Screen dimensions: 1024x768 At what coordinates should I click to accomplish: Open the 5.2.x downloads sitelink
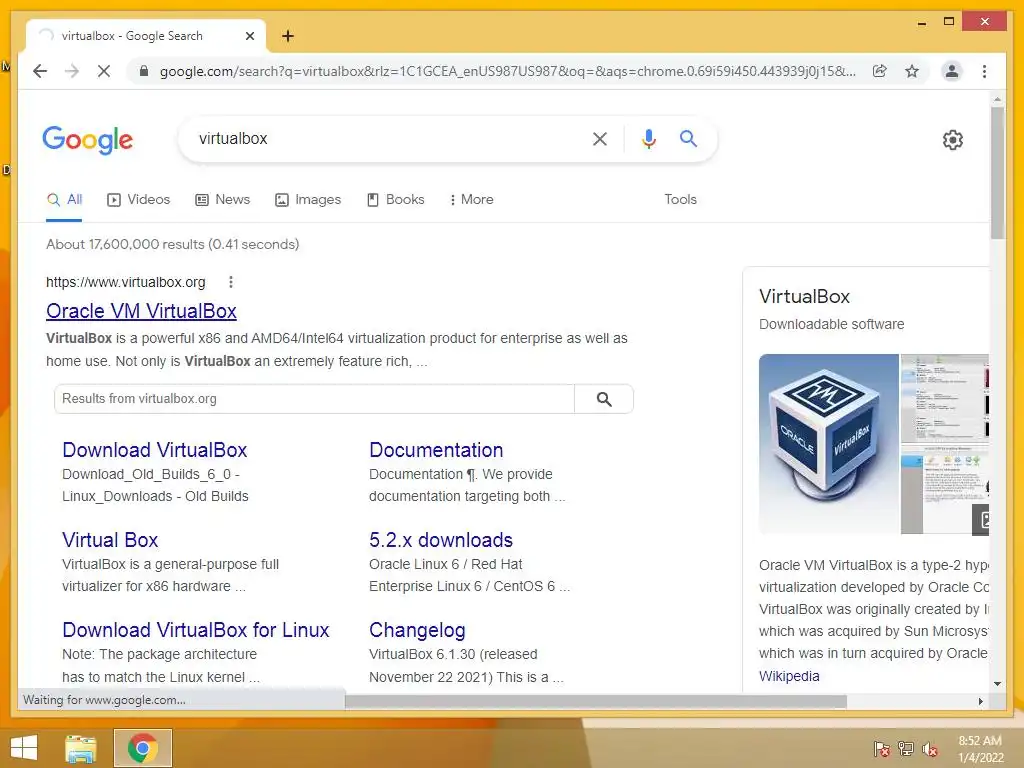pyautogui.click(x=441, y=540)
